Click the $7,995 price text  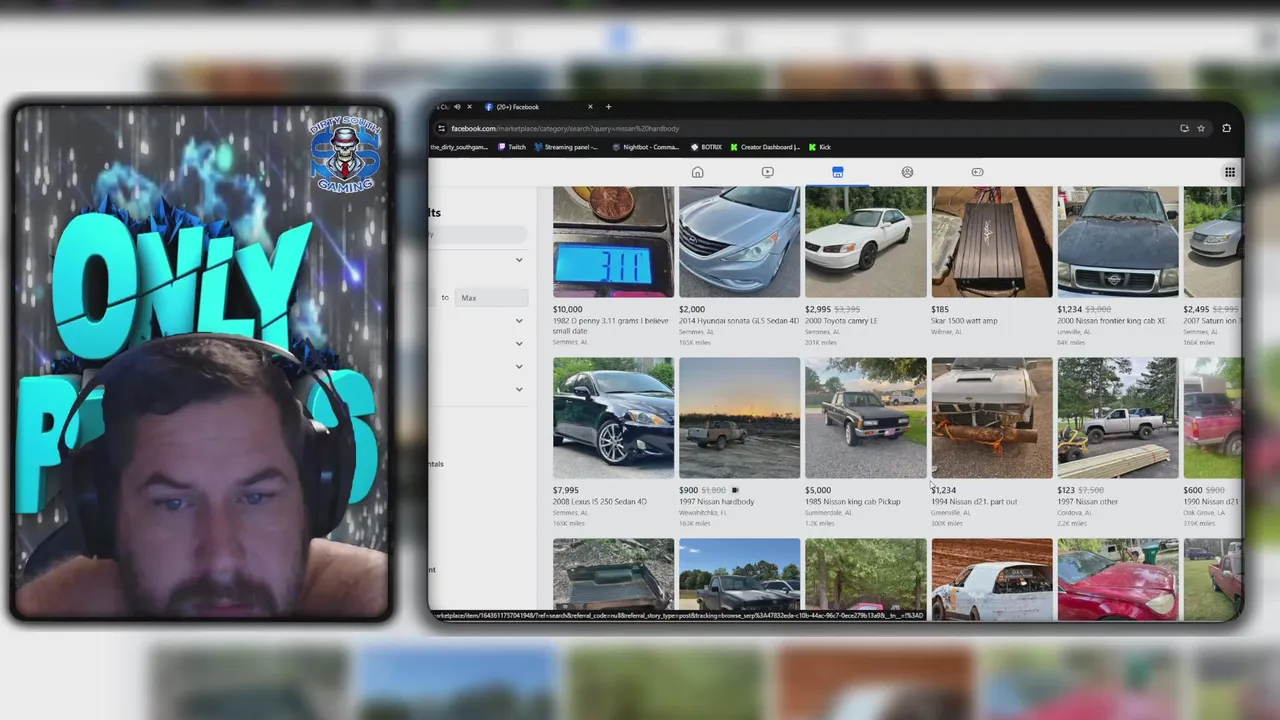pyautogui.click(x=565, y=491)
